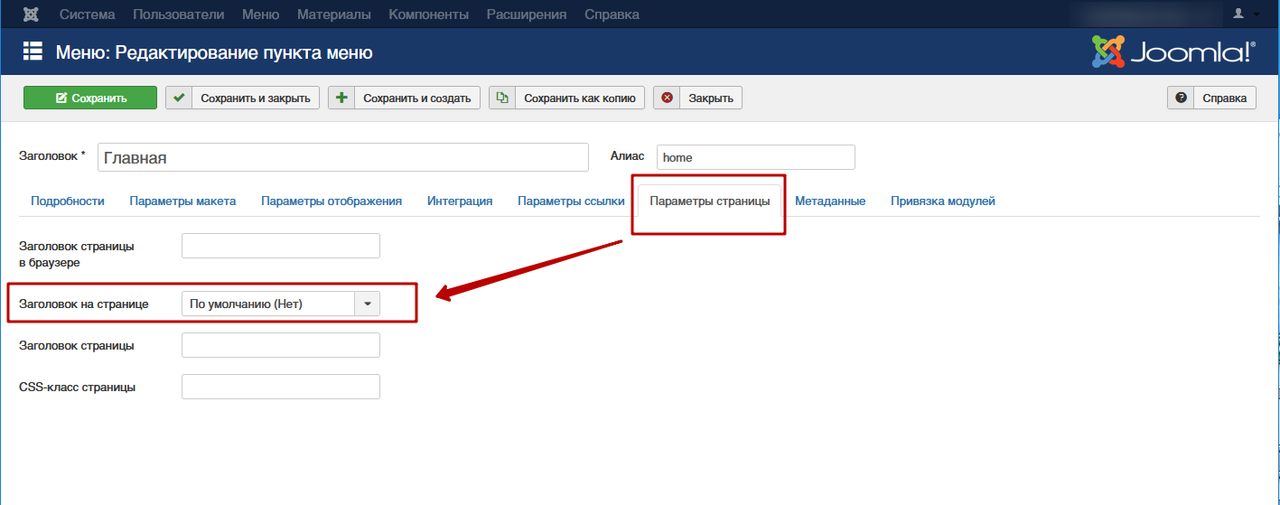Click the Joomla logo icon in top bar
The image size is (1280, 505).
(x=30, y=14)
